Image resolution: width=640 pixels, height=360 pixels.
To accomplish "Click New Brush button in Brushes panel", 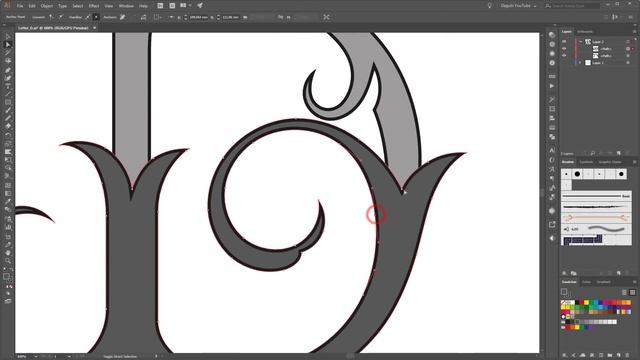I will coord(619,273).
